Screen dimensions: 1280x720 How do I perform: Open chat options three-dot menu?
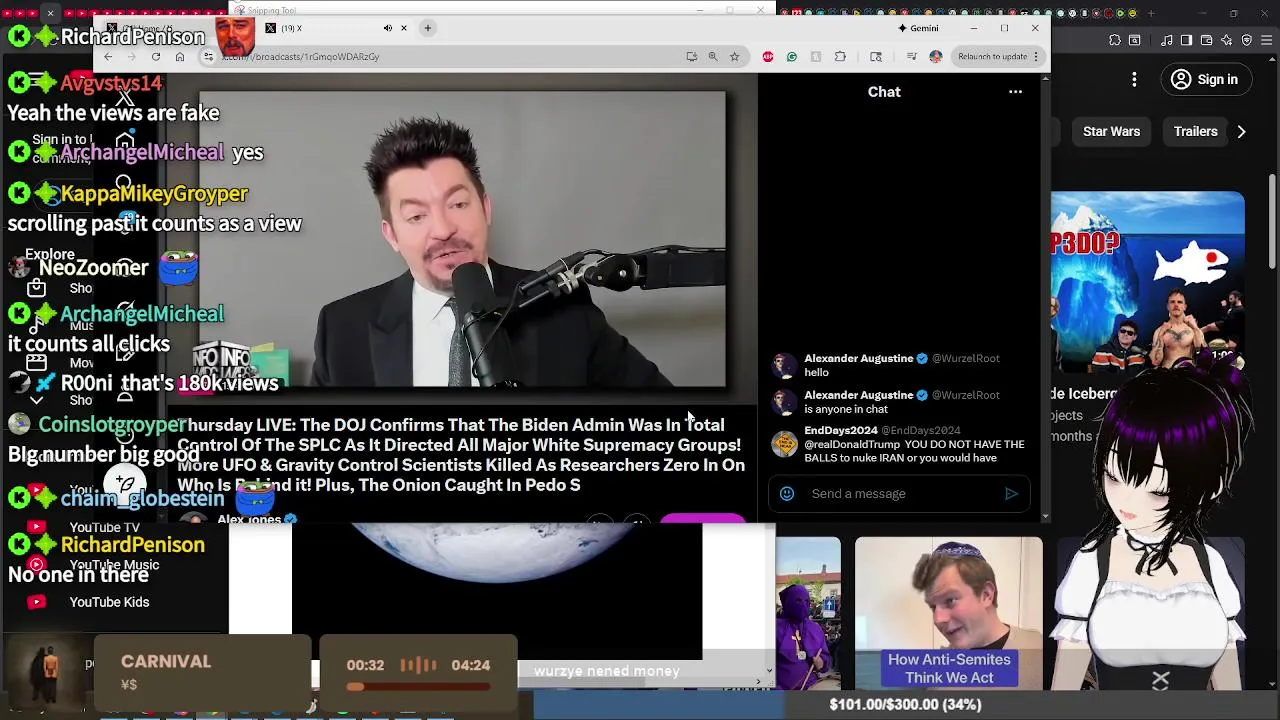1015,92
